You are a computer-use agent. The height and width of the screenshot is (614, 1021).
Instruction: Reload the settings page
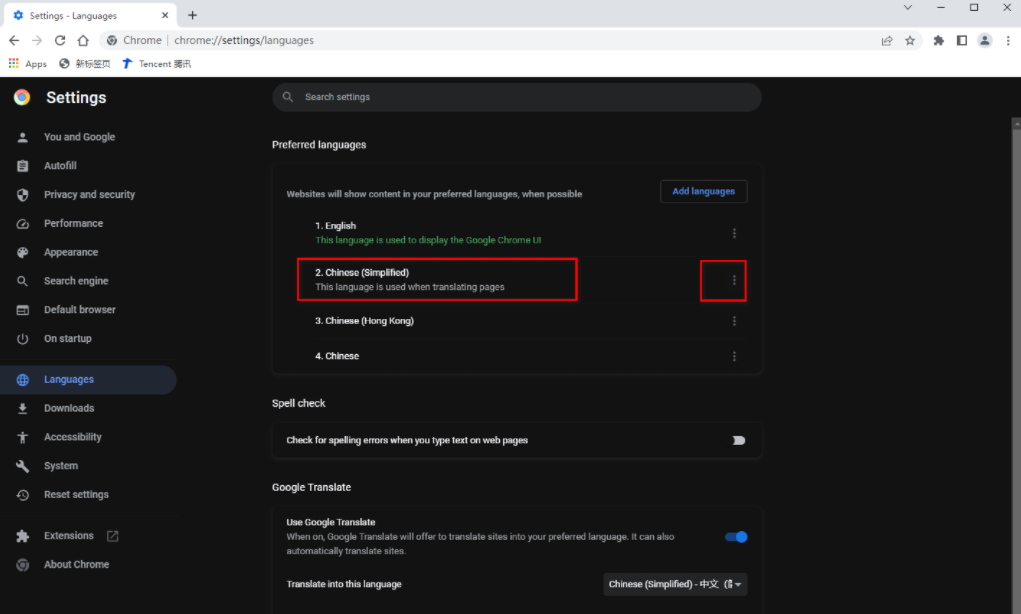point(60,40)
